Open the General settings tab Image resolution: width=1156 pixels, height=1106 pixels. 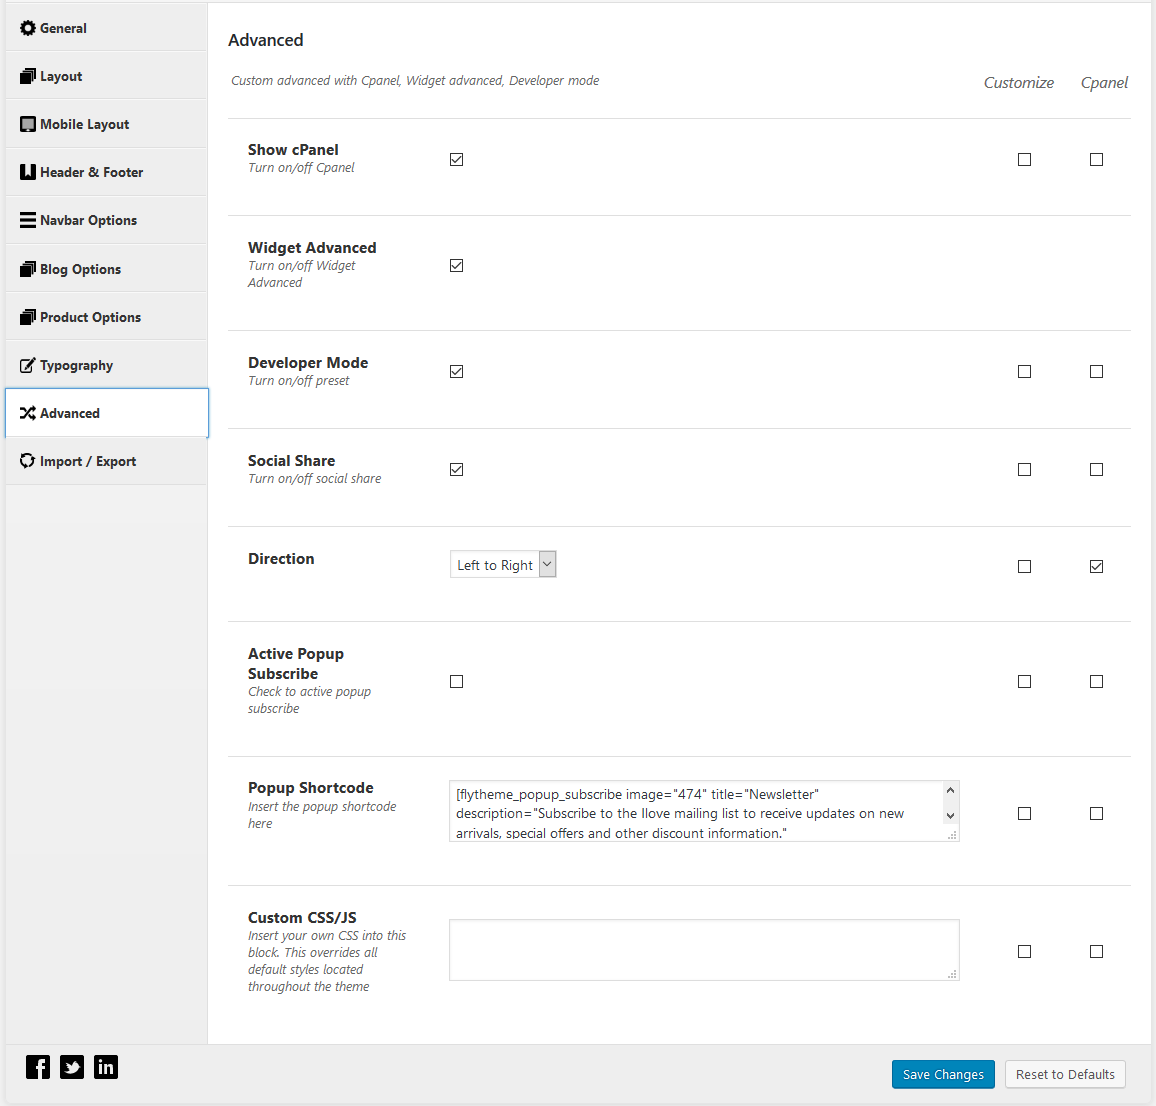click(x=106, y=28)
